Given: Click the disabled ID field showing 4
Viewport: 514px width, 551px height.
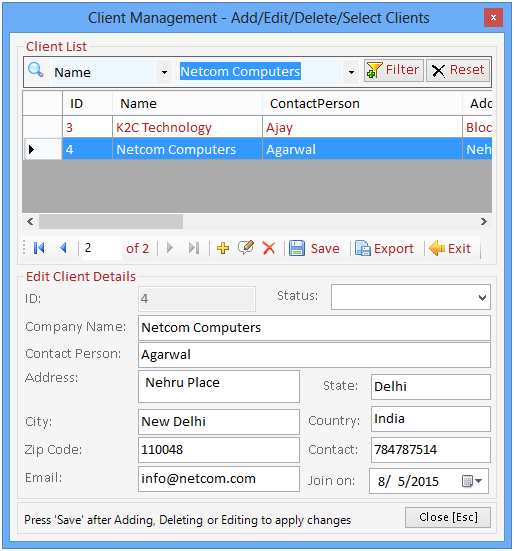Looking at the screenshot, I should [x=197, y=299].
